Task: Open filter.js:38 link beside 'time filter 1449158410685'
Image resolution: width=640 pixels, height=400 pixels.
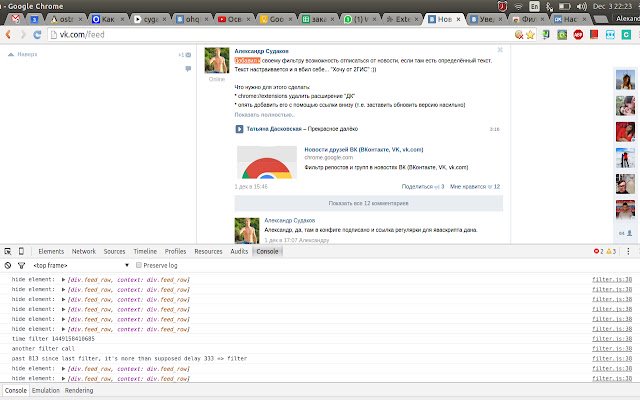Action: [x=612, y=339]
